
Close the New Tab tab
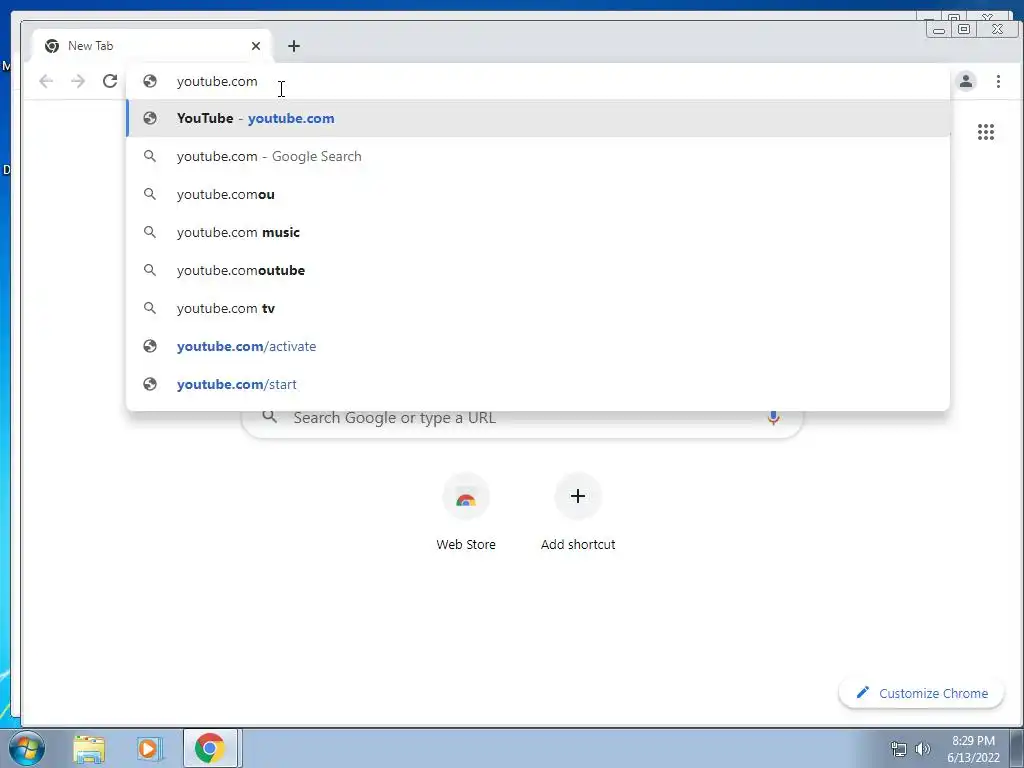255,46
